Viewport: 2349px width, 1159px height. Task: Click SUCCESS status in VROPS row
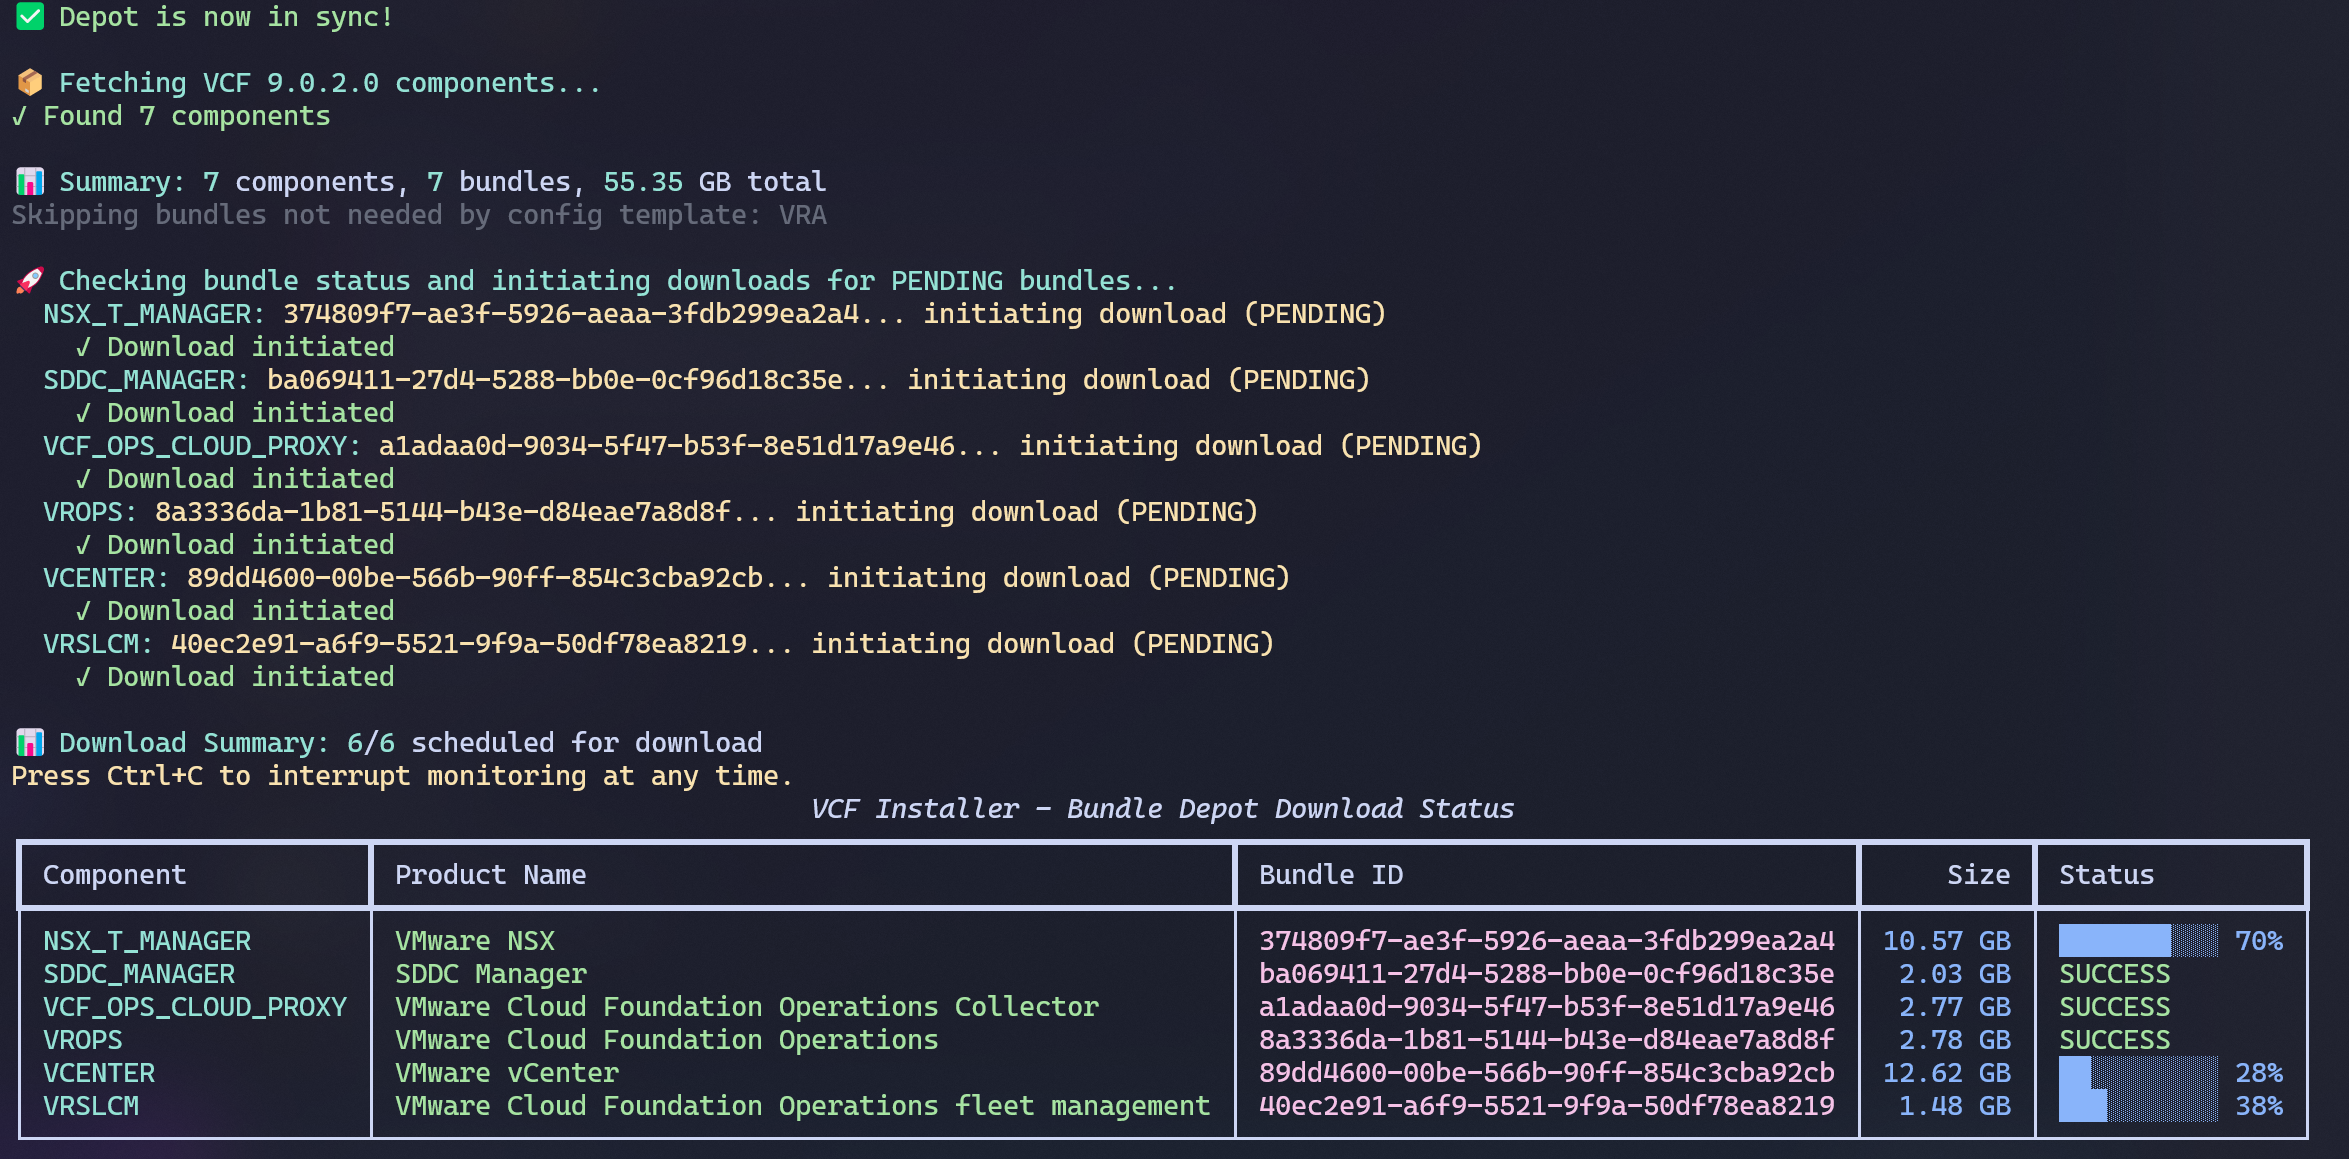pyautogui.click(x=2114, y=1040)
